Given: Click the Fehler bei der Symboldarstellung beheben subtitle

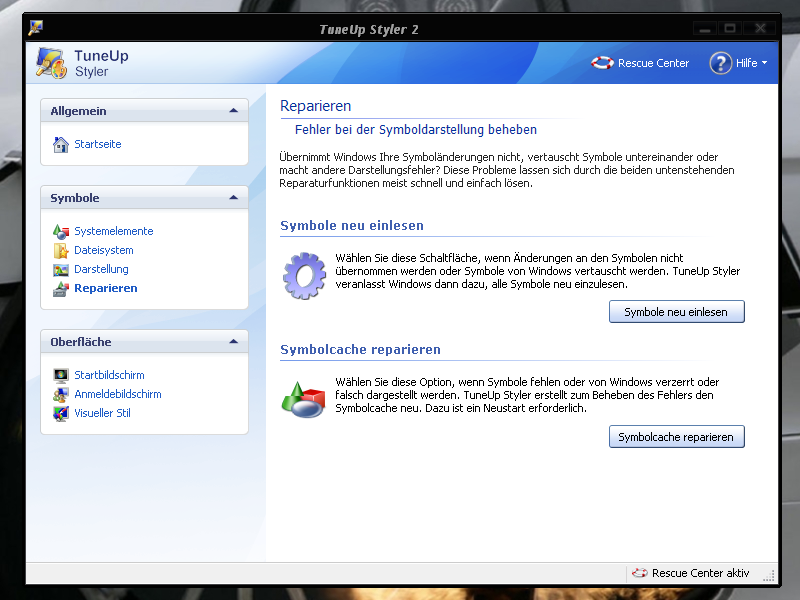Looking at the screenshot, I should (416, 130).
